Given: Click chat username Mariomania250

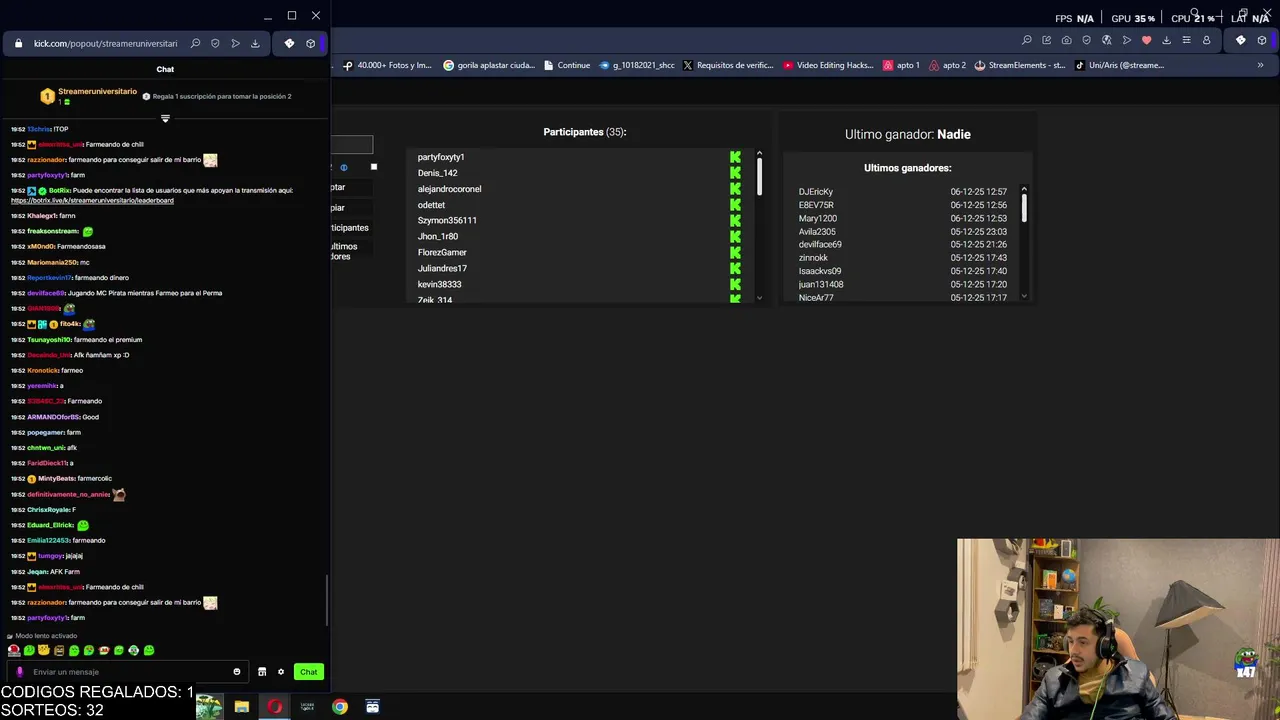Looking at the screenshot, I should pos(52,262).
